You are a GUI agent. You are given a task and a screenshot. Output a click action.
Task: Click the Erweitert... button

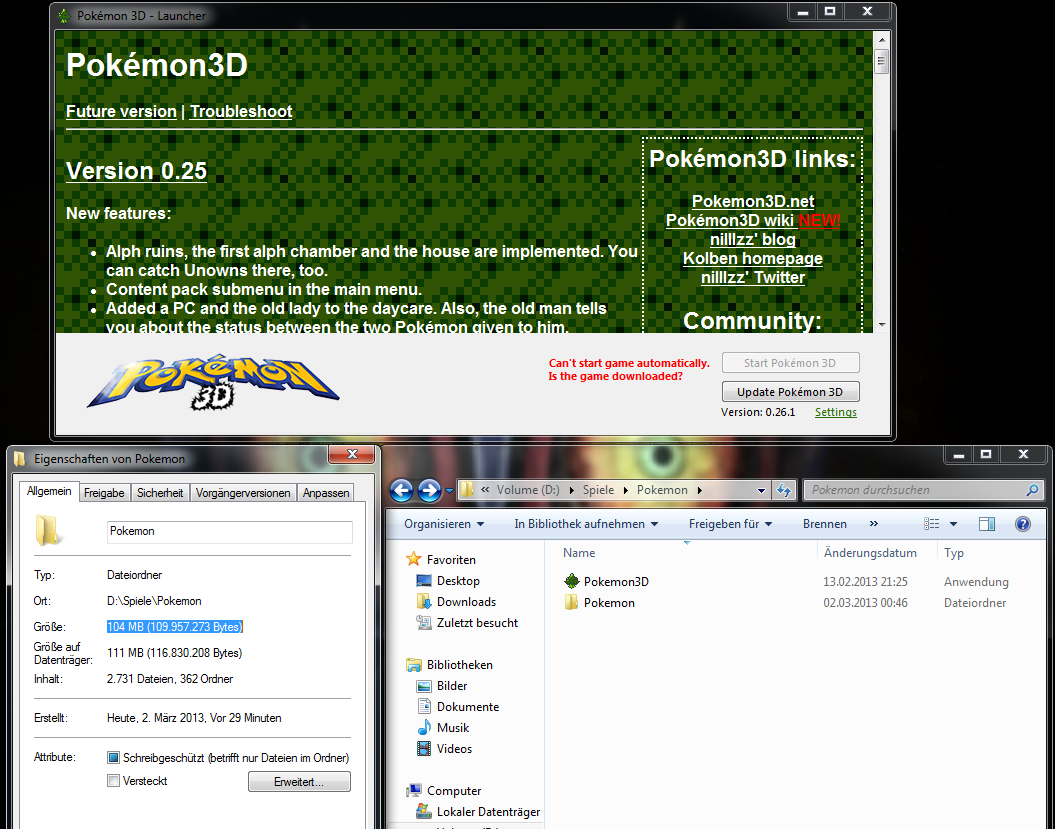[299, 782]
